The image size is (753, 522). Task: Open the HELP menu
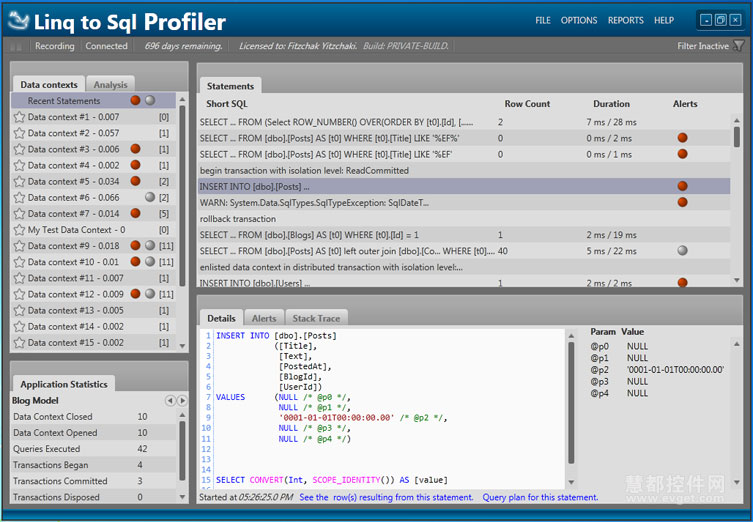click(x=664, y=21)
